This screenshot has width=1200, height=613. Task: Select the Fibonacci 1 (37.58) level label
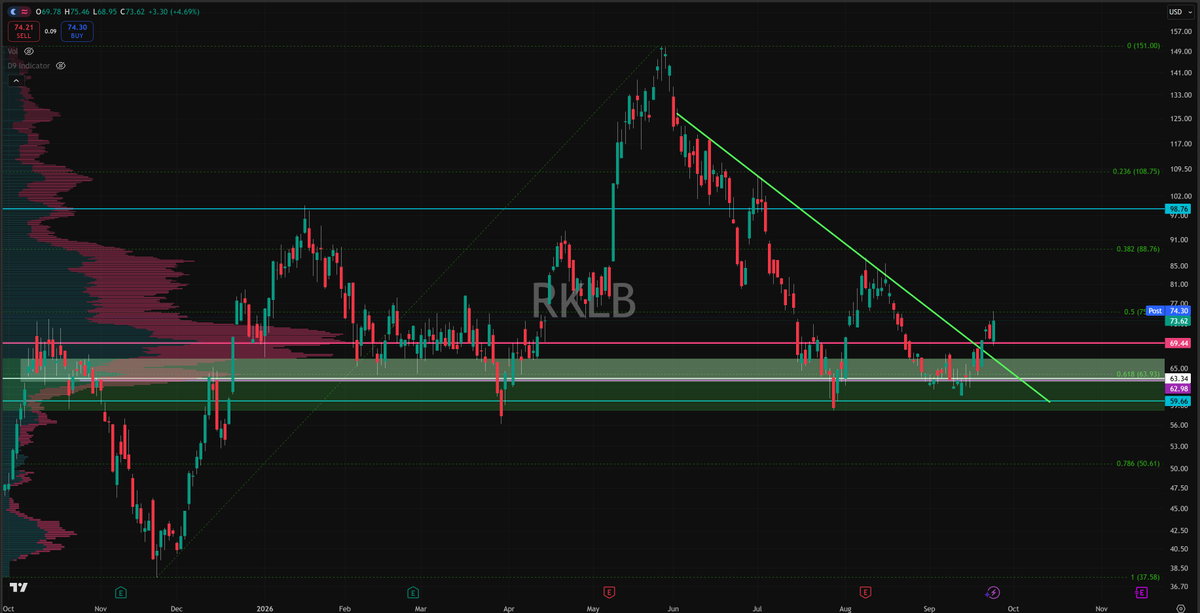(x=1144, y=577)
